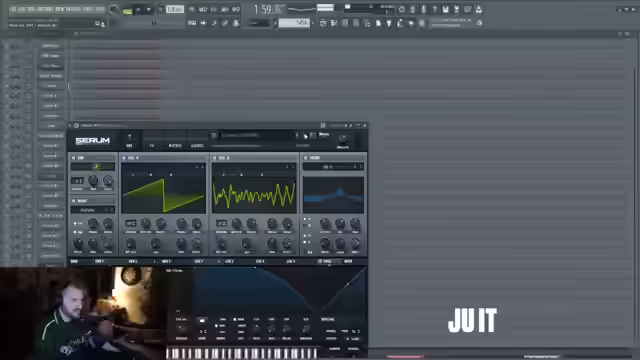Adjust the LFO RATE knob
The width and height of the screenshot is (640, 360).
pos(256,328)
